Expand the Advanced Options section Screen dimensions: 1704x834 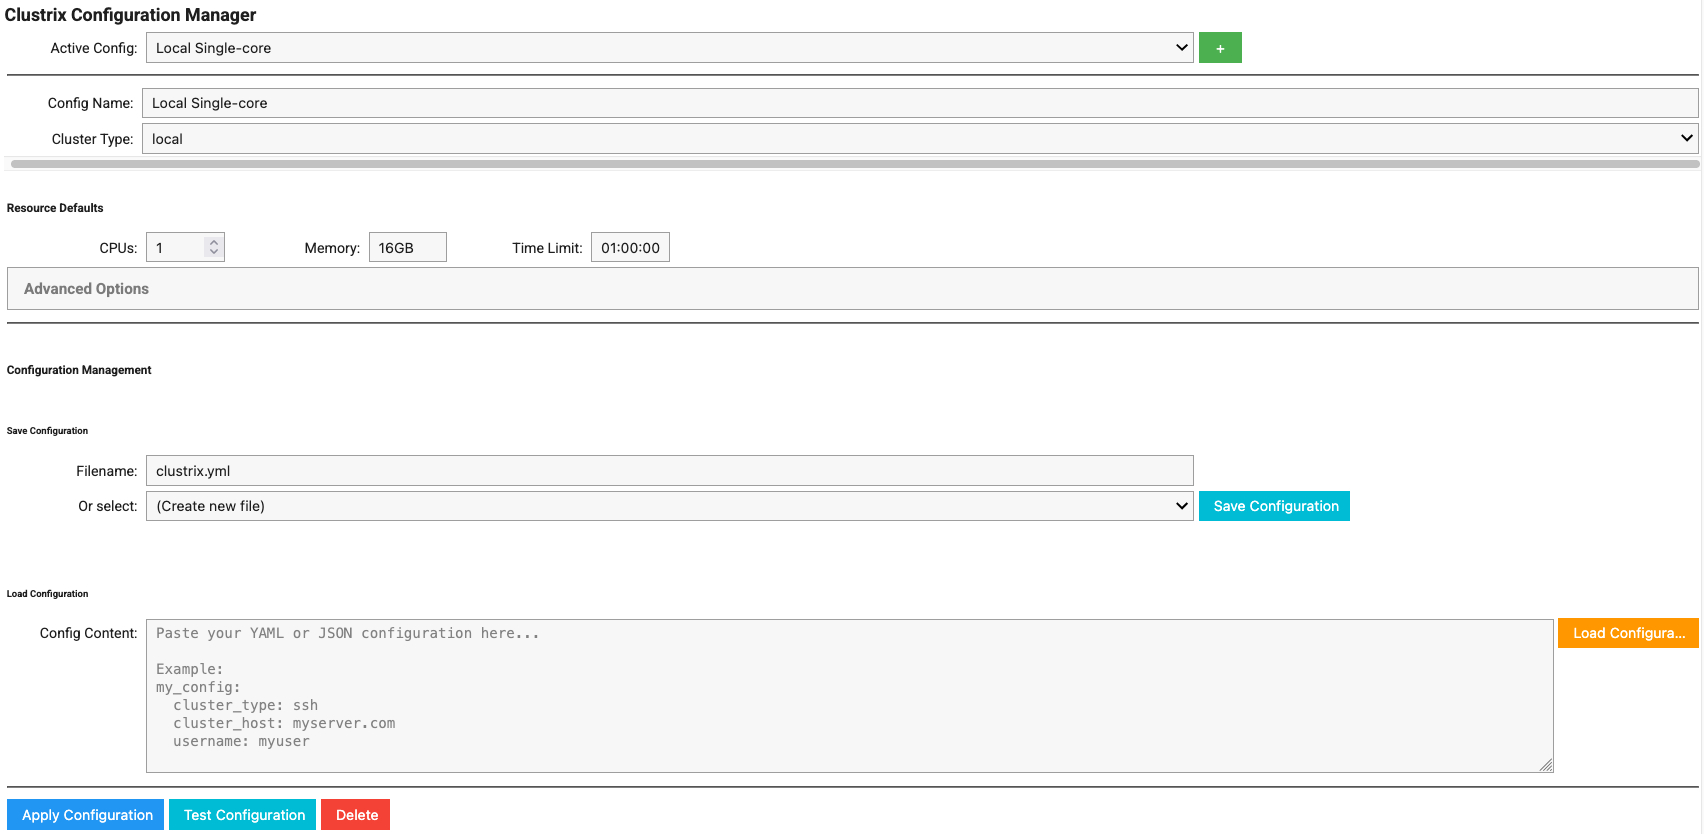(86, 289)
